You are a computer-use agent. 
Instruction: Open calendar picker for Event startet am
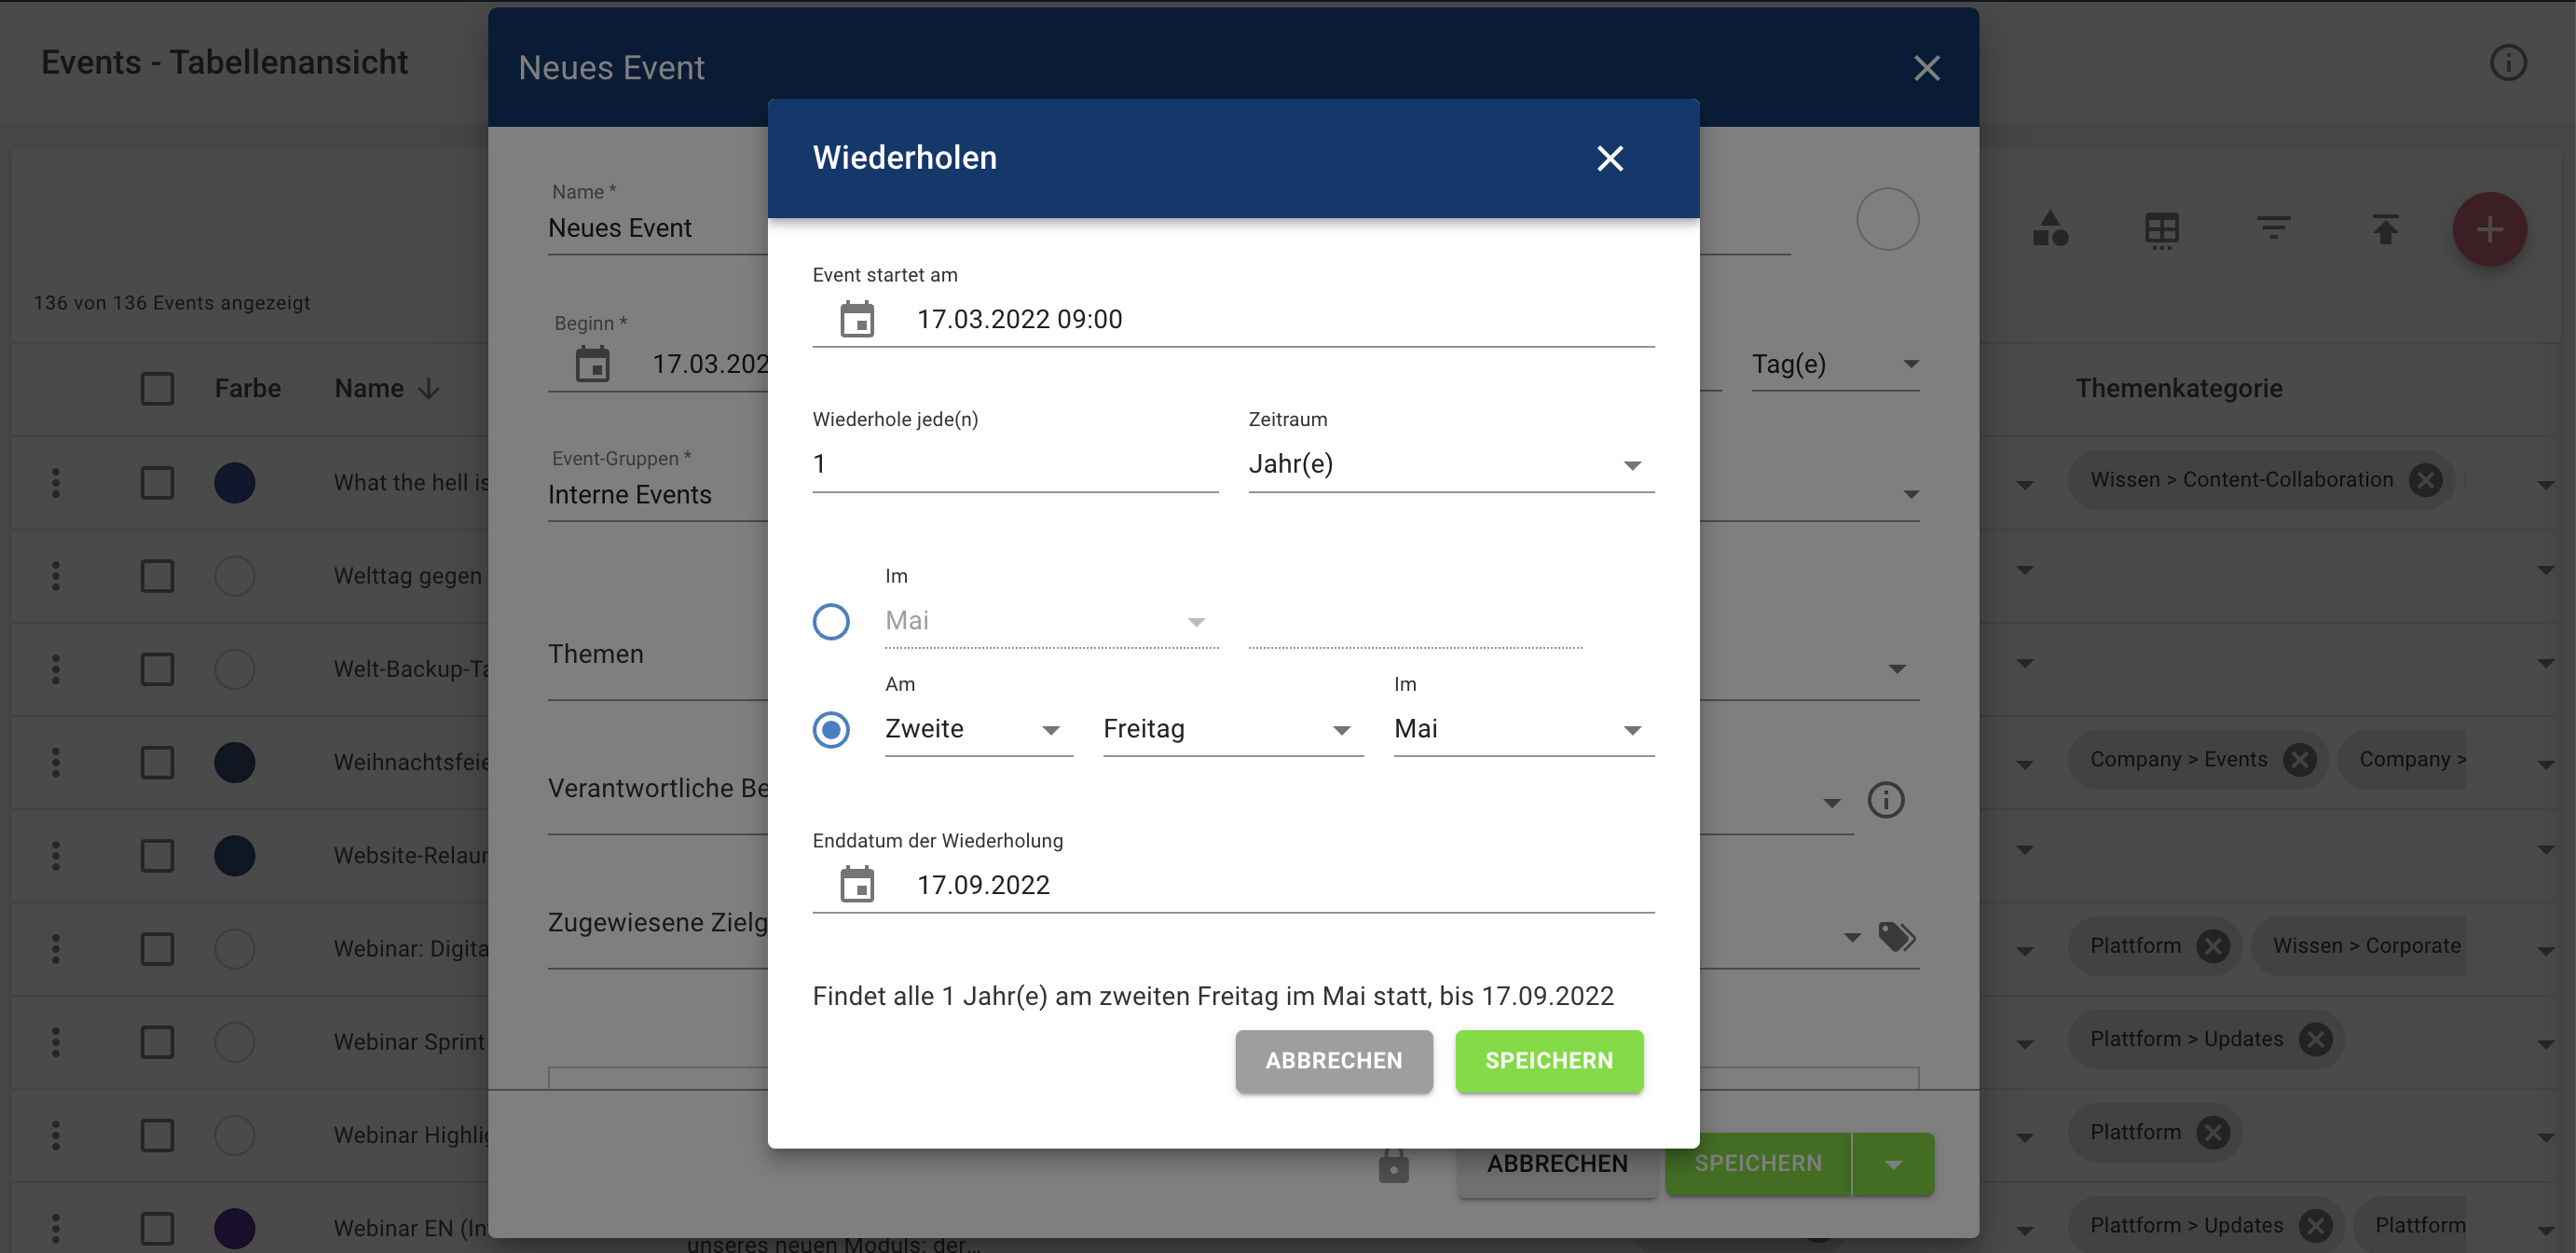point(857,319)
